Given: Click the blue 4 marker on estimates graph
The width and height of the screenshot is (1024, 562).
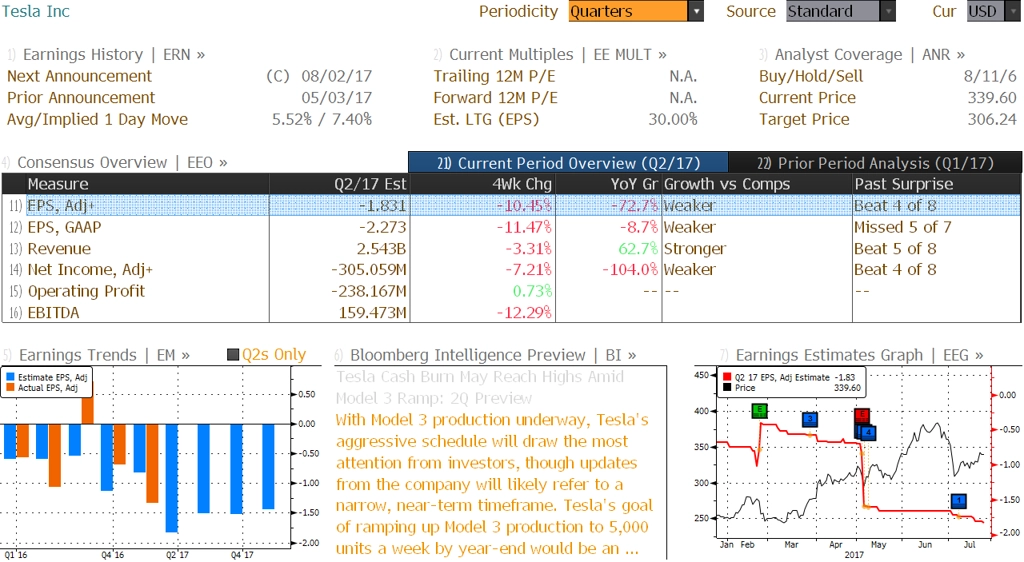Looking at the screenshot, I should [x=868, y=432].
